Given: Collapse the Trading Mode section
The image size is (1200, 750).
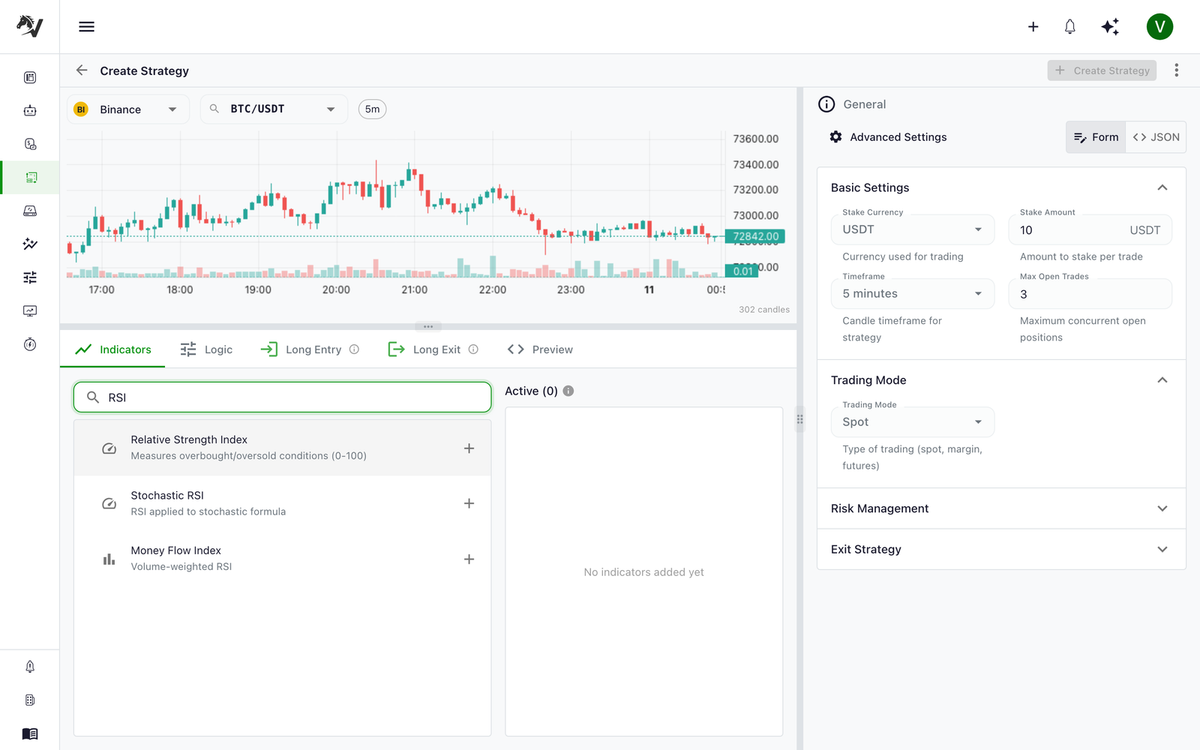Looking at the screenshot, I should coord(1162,380).
